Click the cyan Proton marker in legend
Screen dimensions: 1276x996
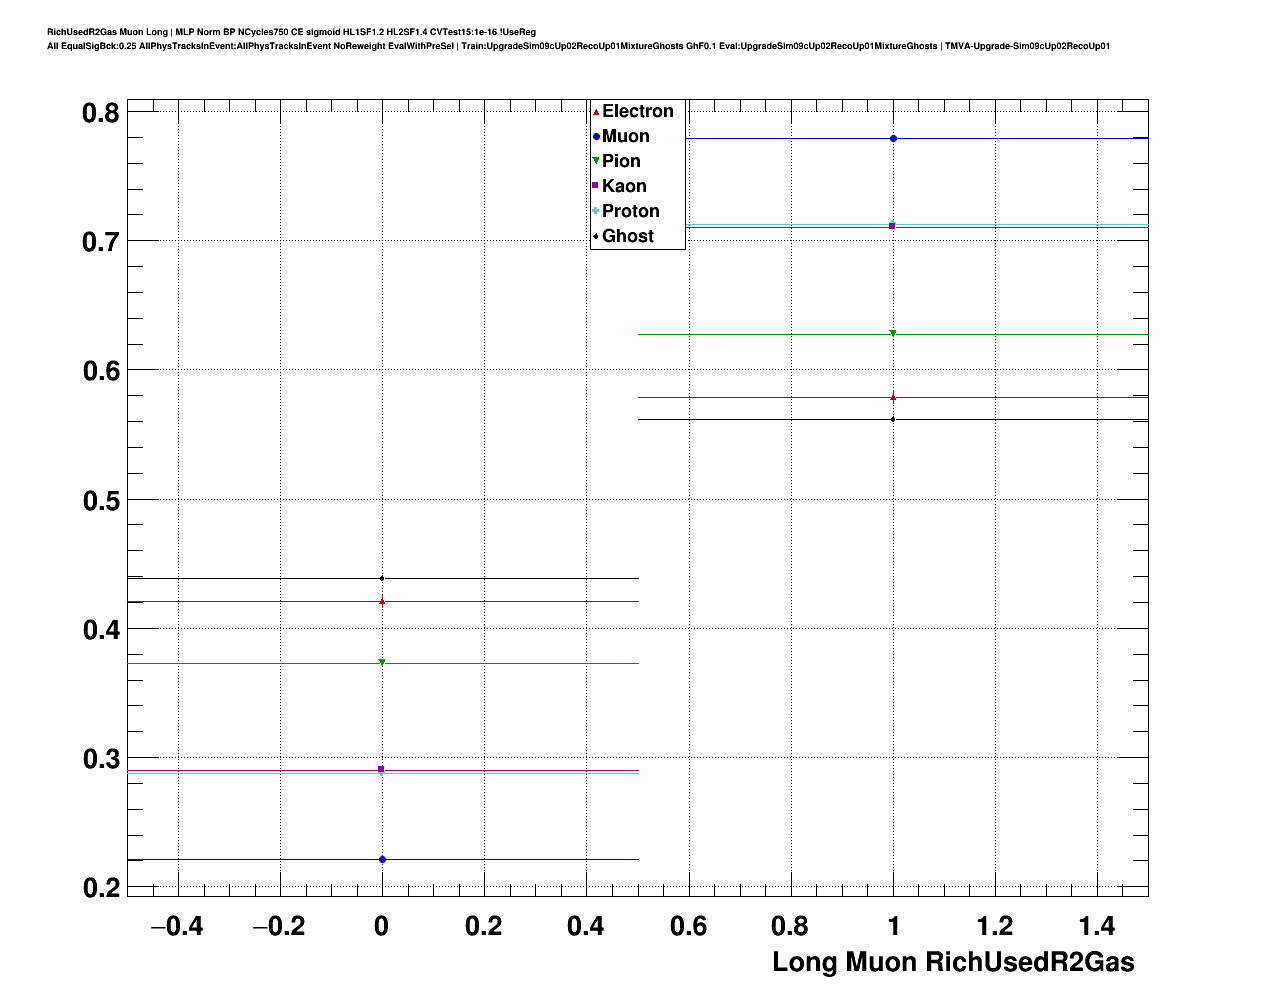596,211
